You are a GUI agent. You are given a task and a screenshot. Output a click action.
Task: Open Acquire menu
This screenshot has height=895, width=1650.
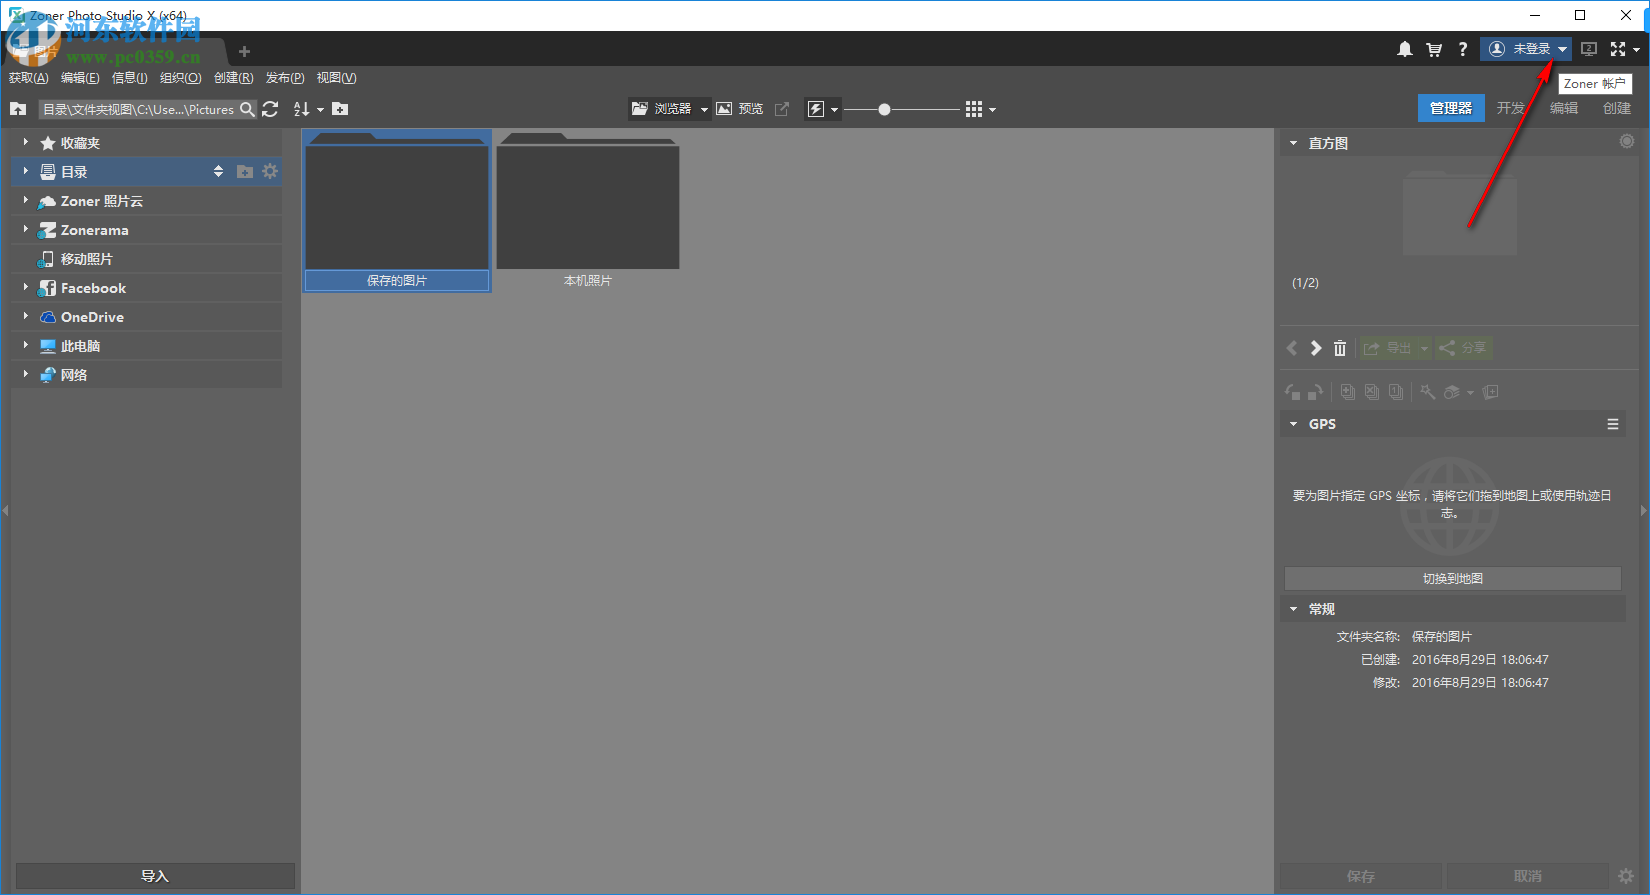[x=28, y=78]
